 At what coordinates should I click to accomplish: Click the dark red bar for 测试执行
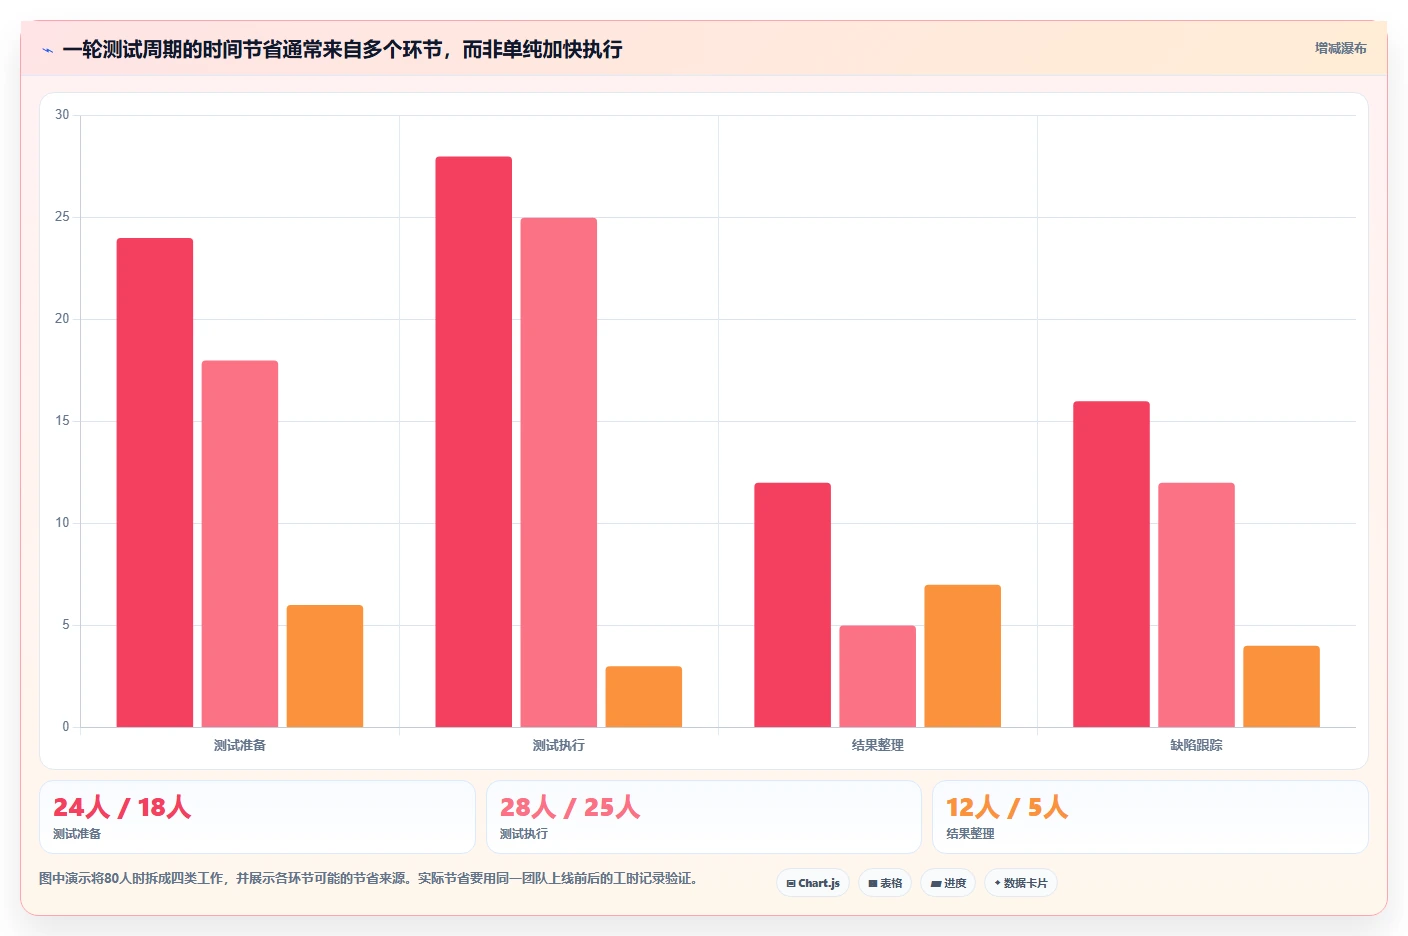tap(474, 442)
